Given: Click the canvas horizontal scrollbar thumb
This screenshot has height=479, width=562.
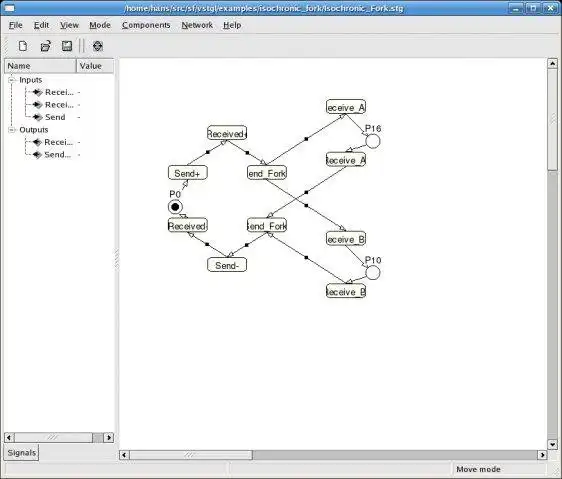Looking at the screenshot, I should click(191, 455).
